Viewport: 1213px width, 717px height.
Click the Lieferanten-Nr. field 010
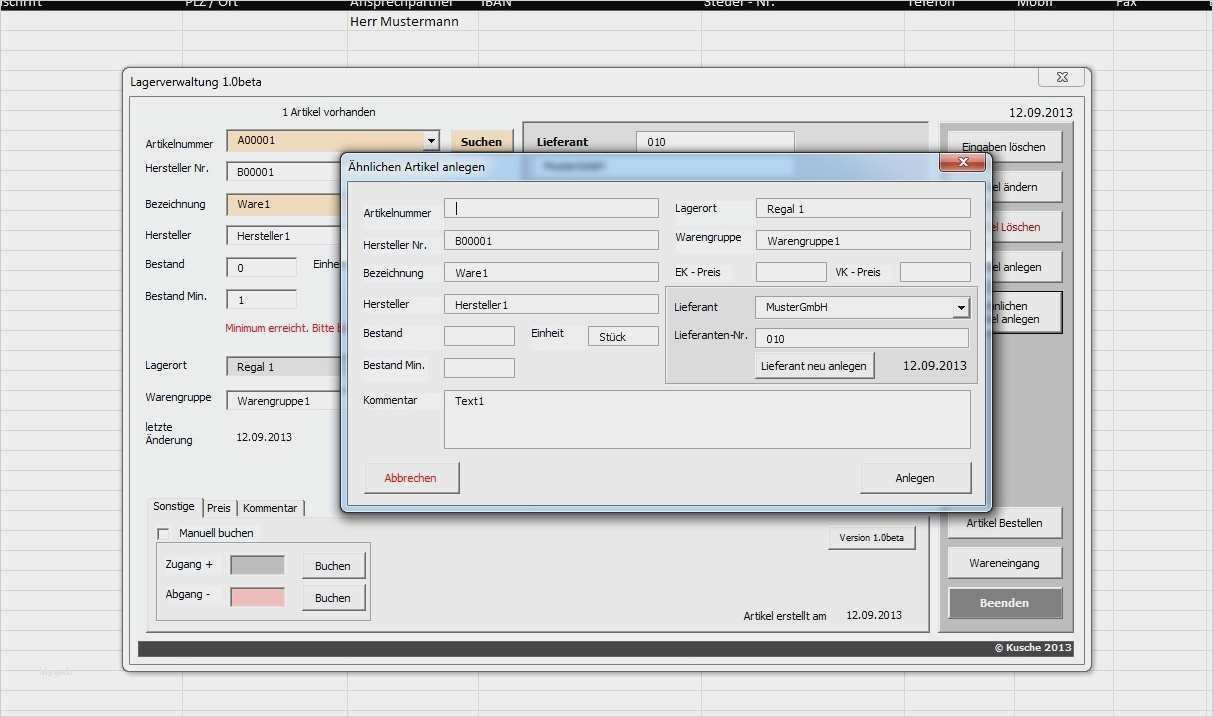pyautogui.click(x=861, y=338)
